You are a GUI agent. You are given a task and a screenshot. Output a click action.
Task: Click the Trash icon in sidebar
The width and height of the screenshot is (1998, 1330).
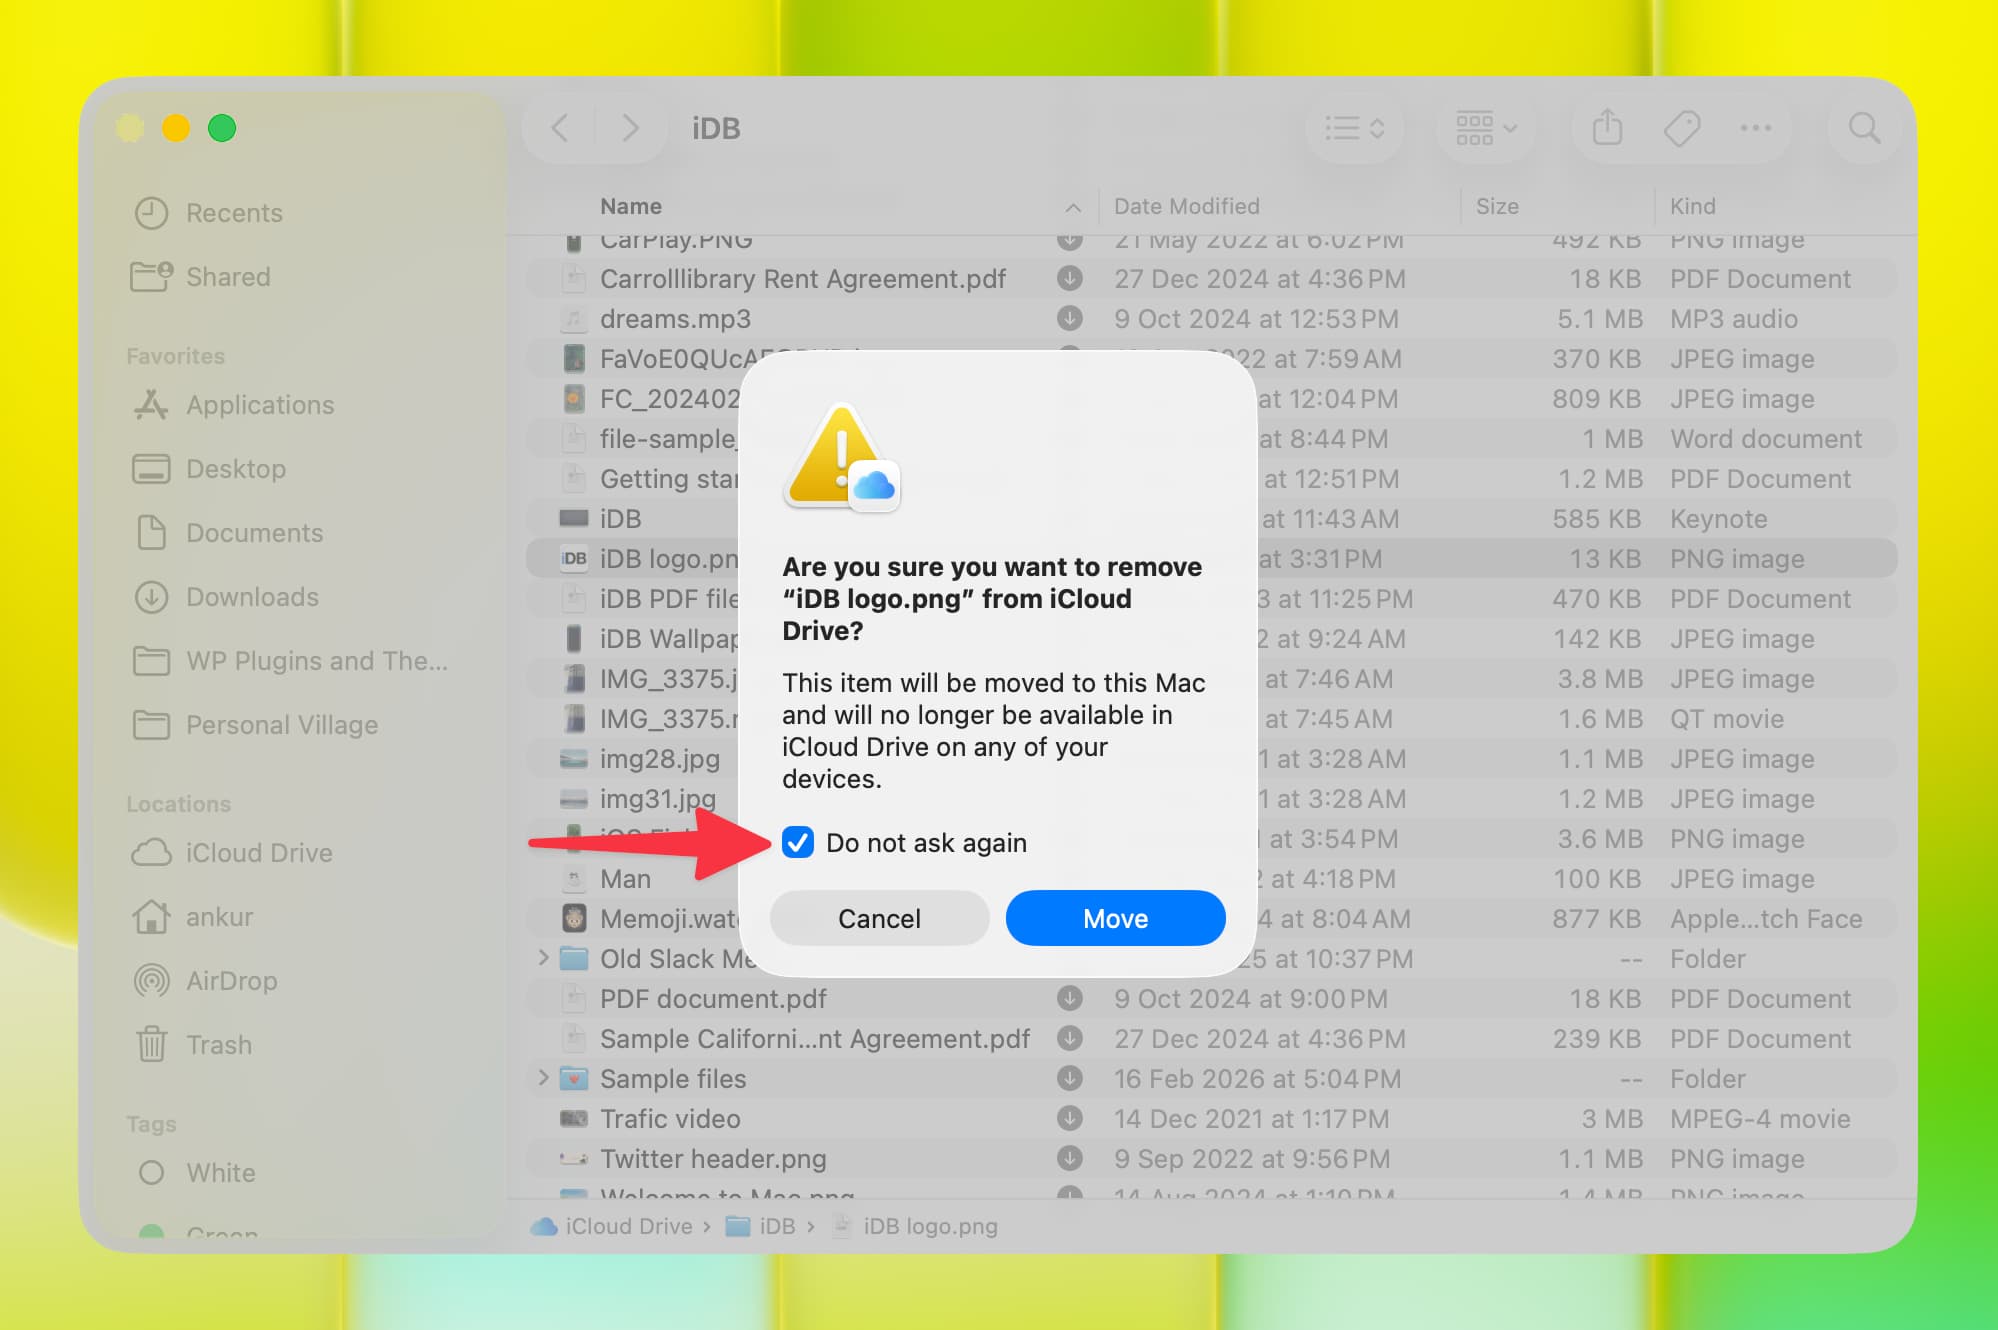point(151,1045)
